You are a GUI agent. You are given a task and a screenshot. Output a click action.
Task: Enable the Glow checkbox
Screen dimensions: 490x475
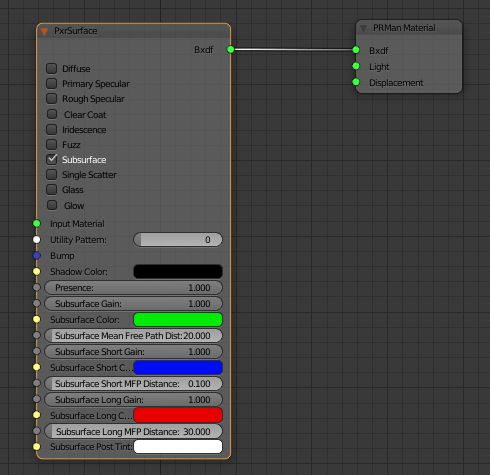click(x=52, y=205)
